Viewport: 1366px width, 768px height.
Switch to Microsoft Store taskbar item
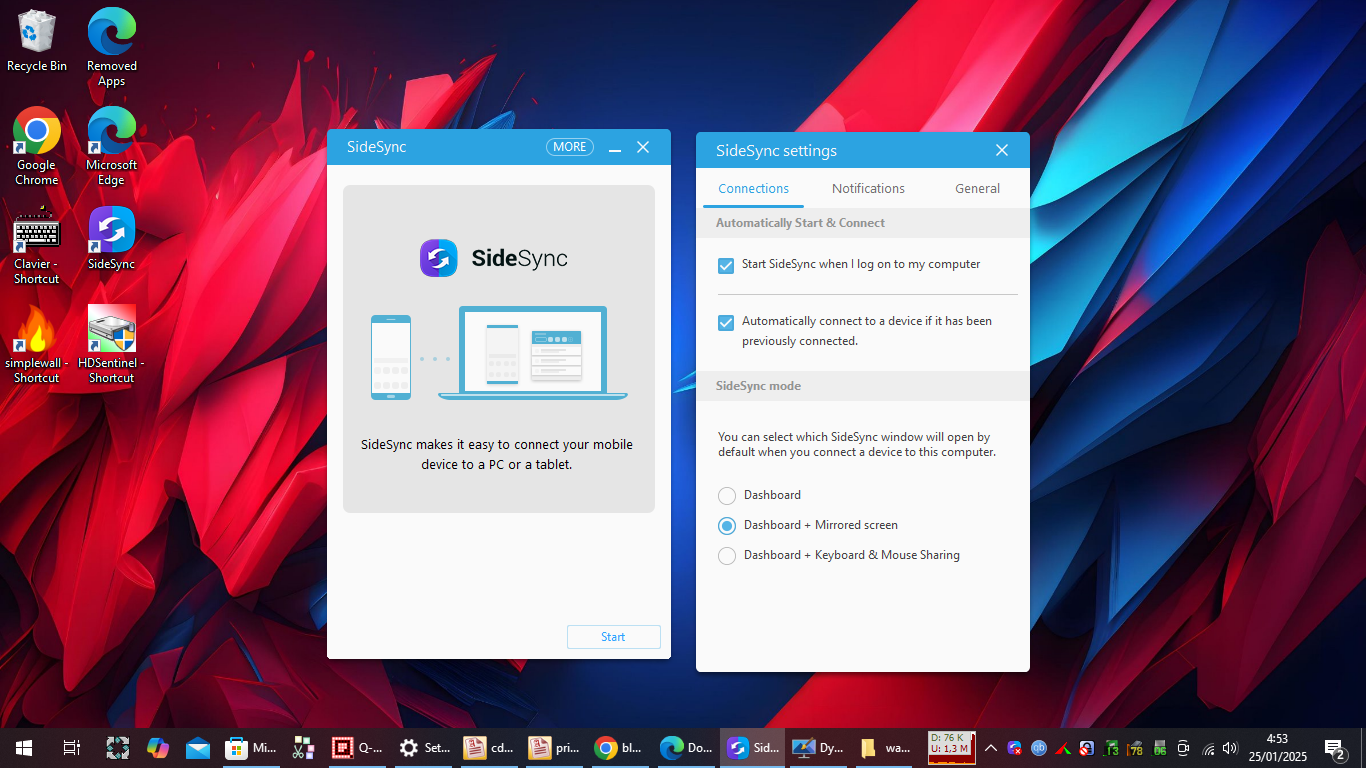(251, 747)
